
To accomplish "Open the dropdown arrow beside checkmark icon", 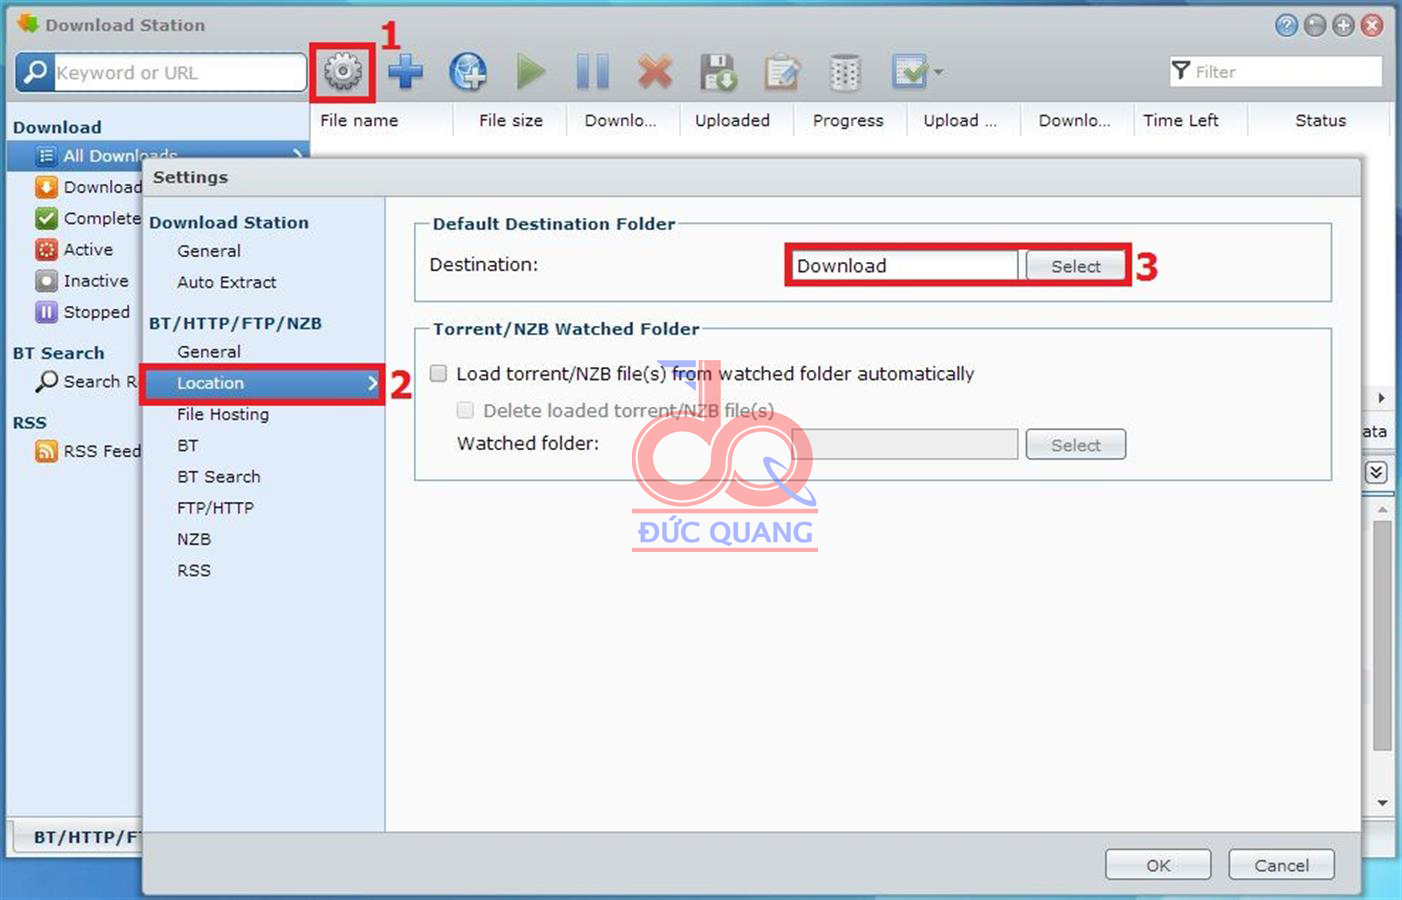I will pyautogui.click(x=938, y=72).
